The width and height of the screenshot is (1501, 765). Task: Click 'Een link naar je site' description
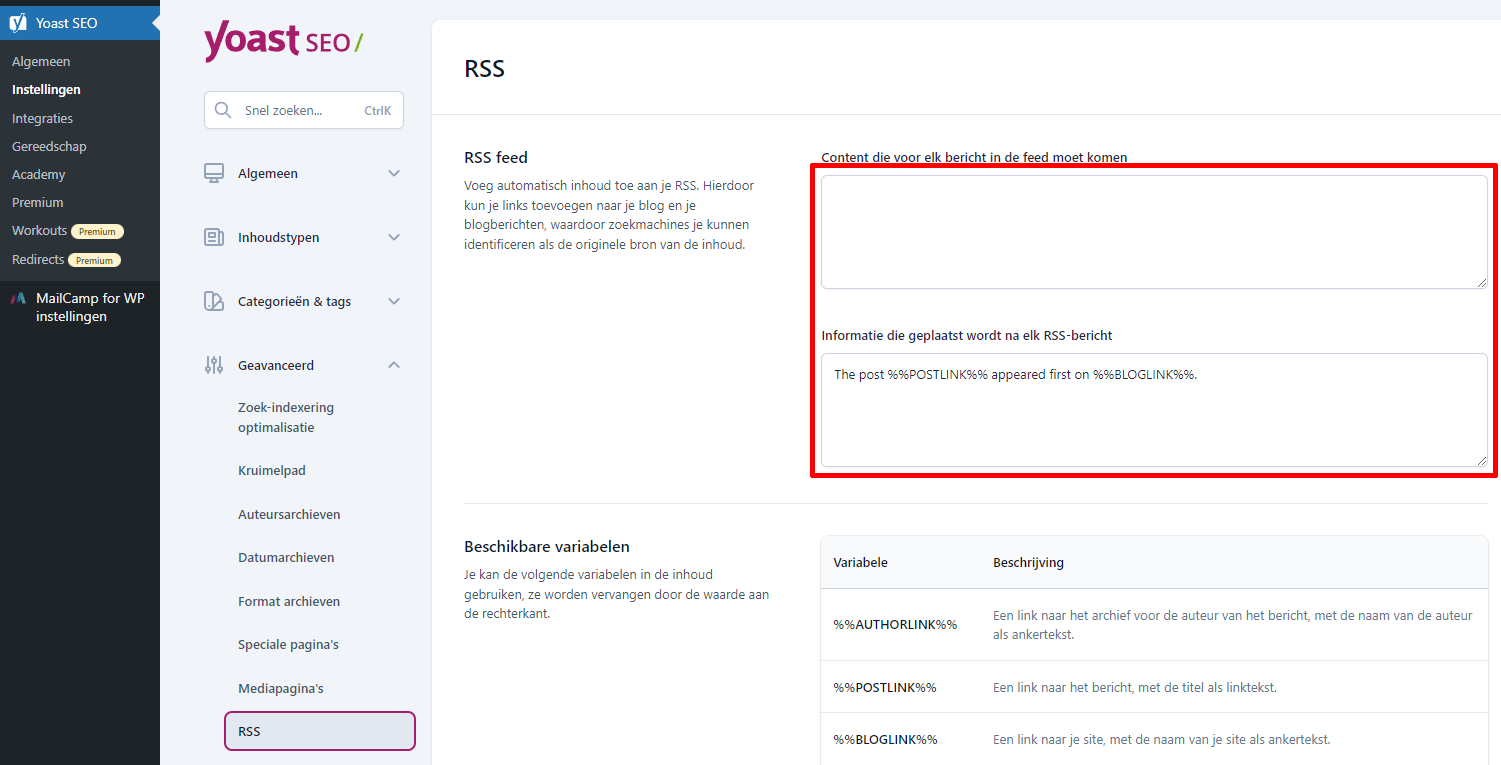[1162, 739]
